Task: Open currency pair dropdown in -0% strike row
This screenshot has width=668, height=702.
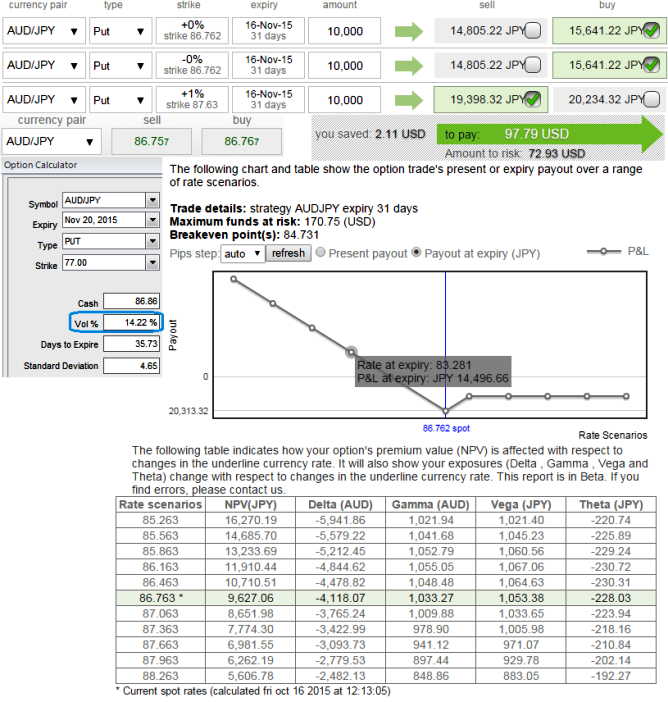Action: tap(44, 65)
